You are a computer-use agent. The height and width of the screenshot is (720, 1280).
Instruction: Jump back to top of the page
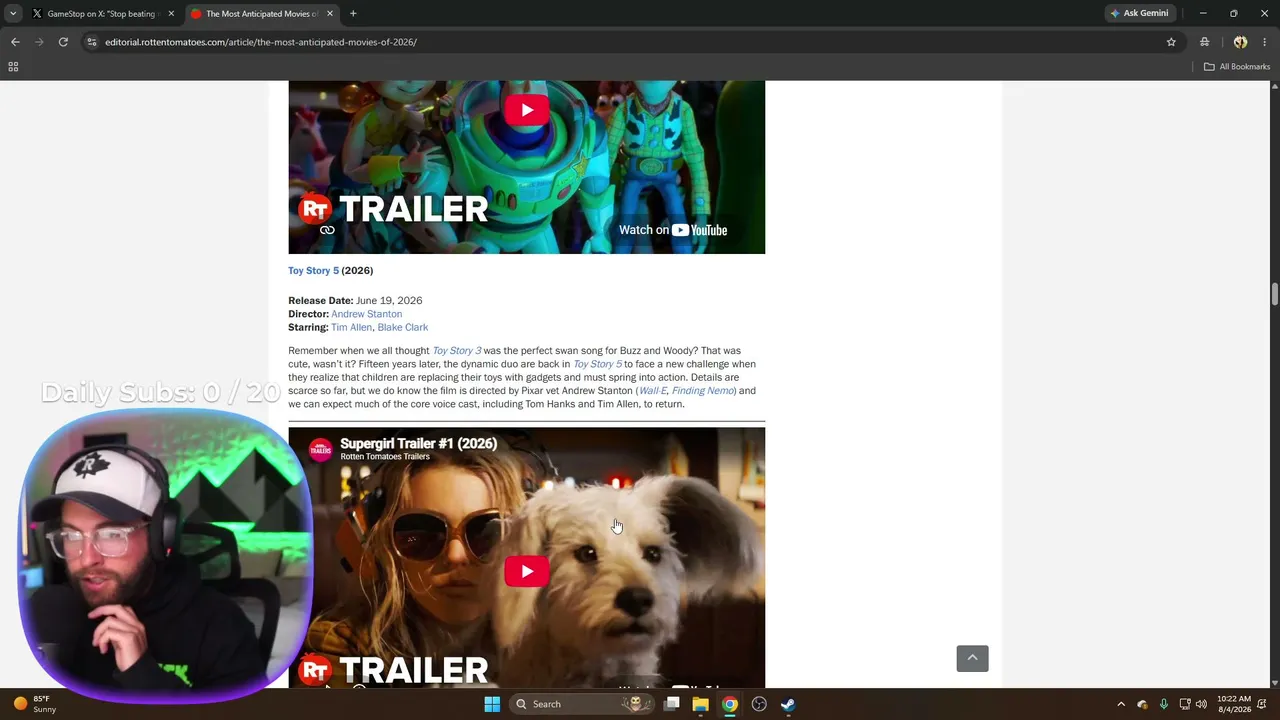(x=972, y=658)
